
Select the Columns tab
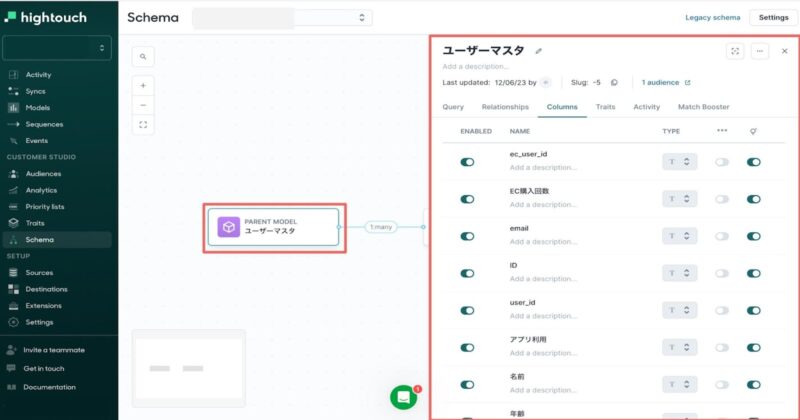click(562, 107)
